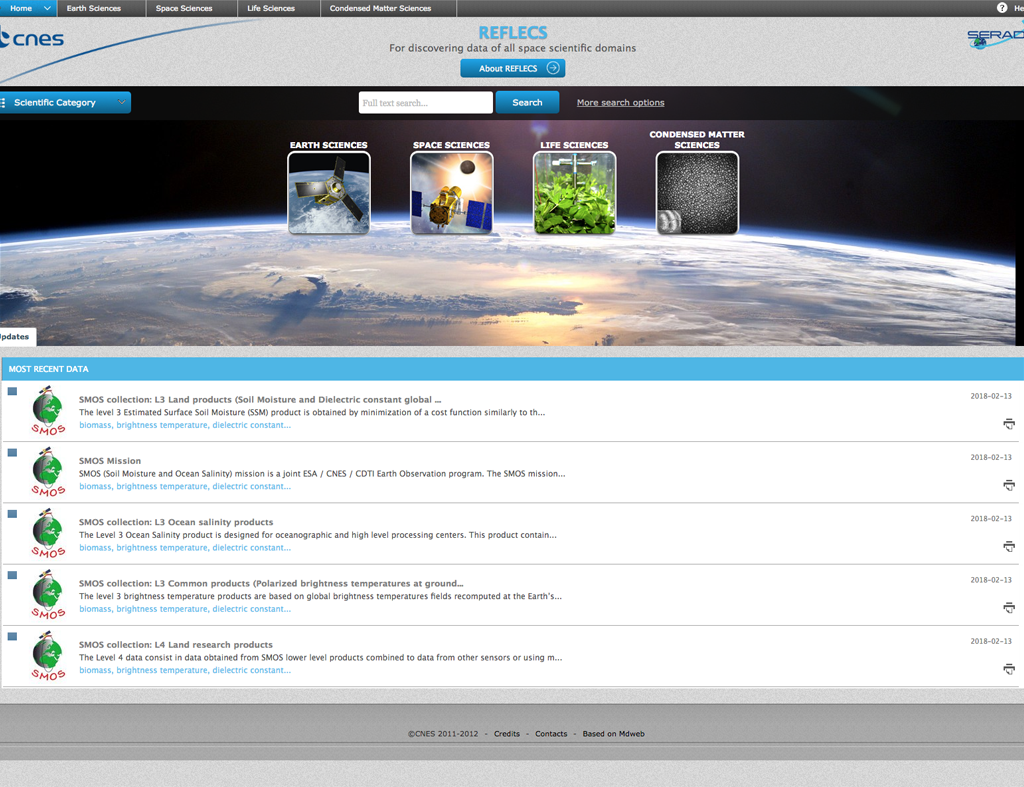Click printer icon for L3 Ocean salinity
The image size is (1024, 787).
click(x=1009, y=546)
